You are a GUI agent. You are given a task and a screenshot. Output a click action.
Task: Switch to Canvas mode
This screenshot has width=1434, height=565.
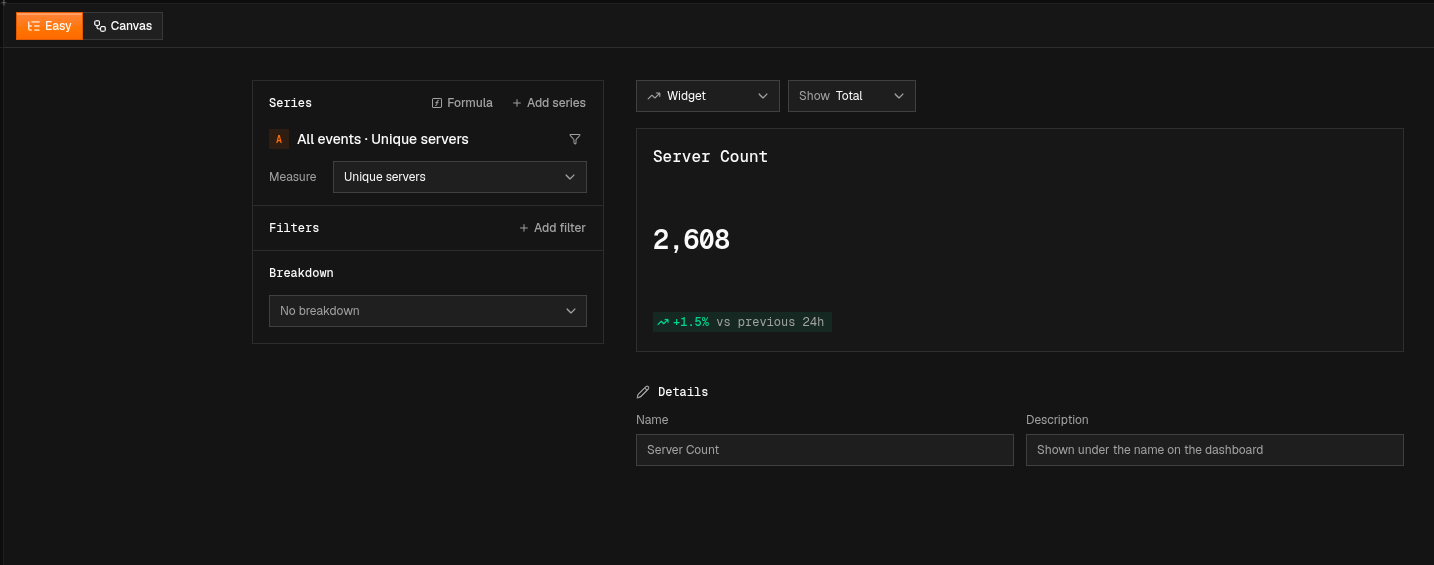tap(123, 26)
